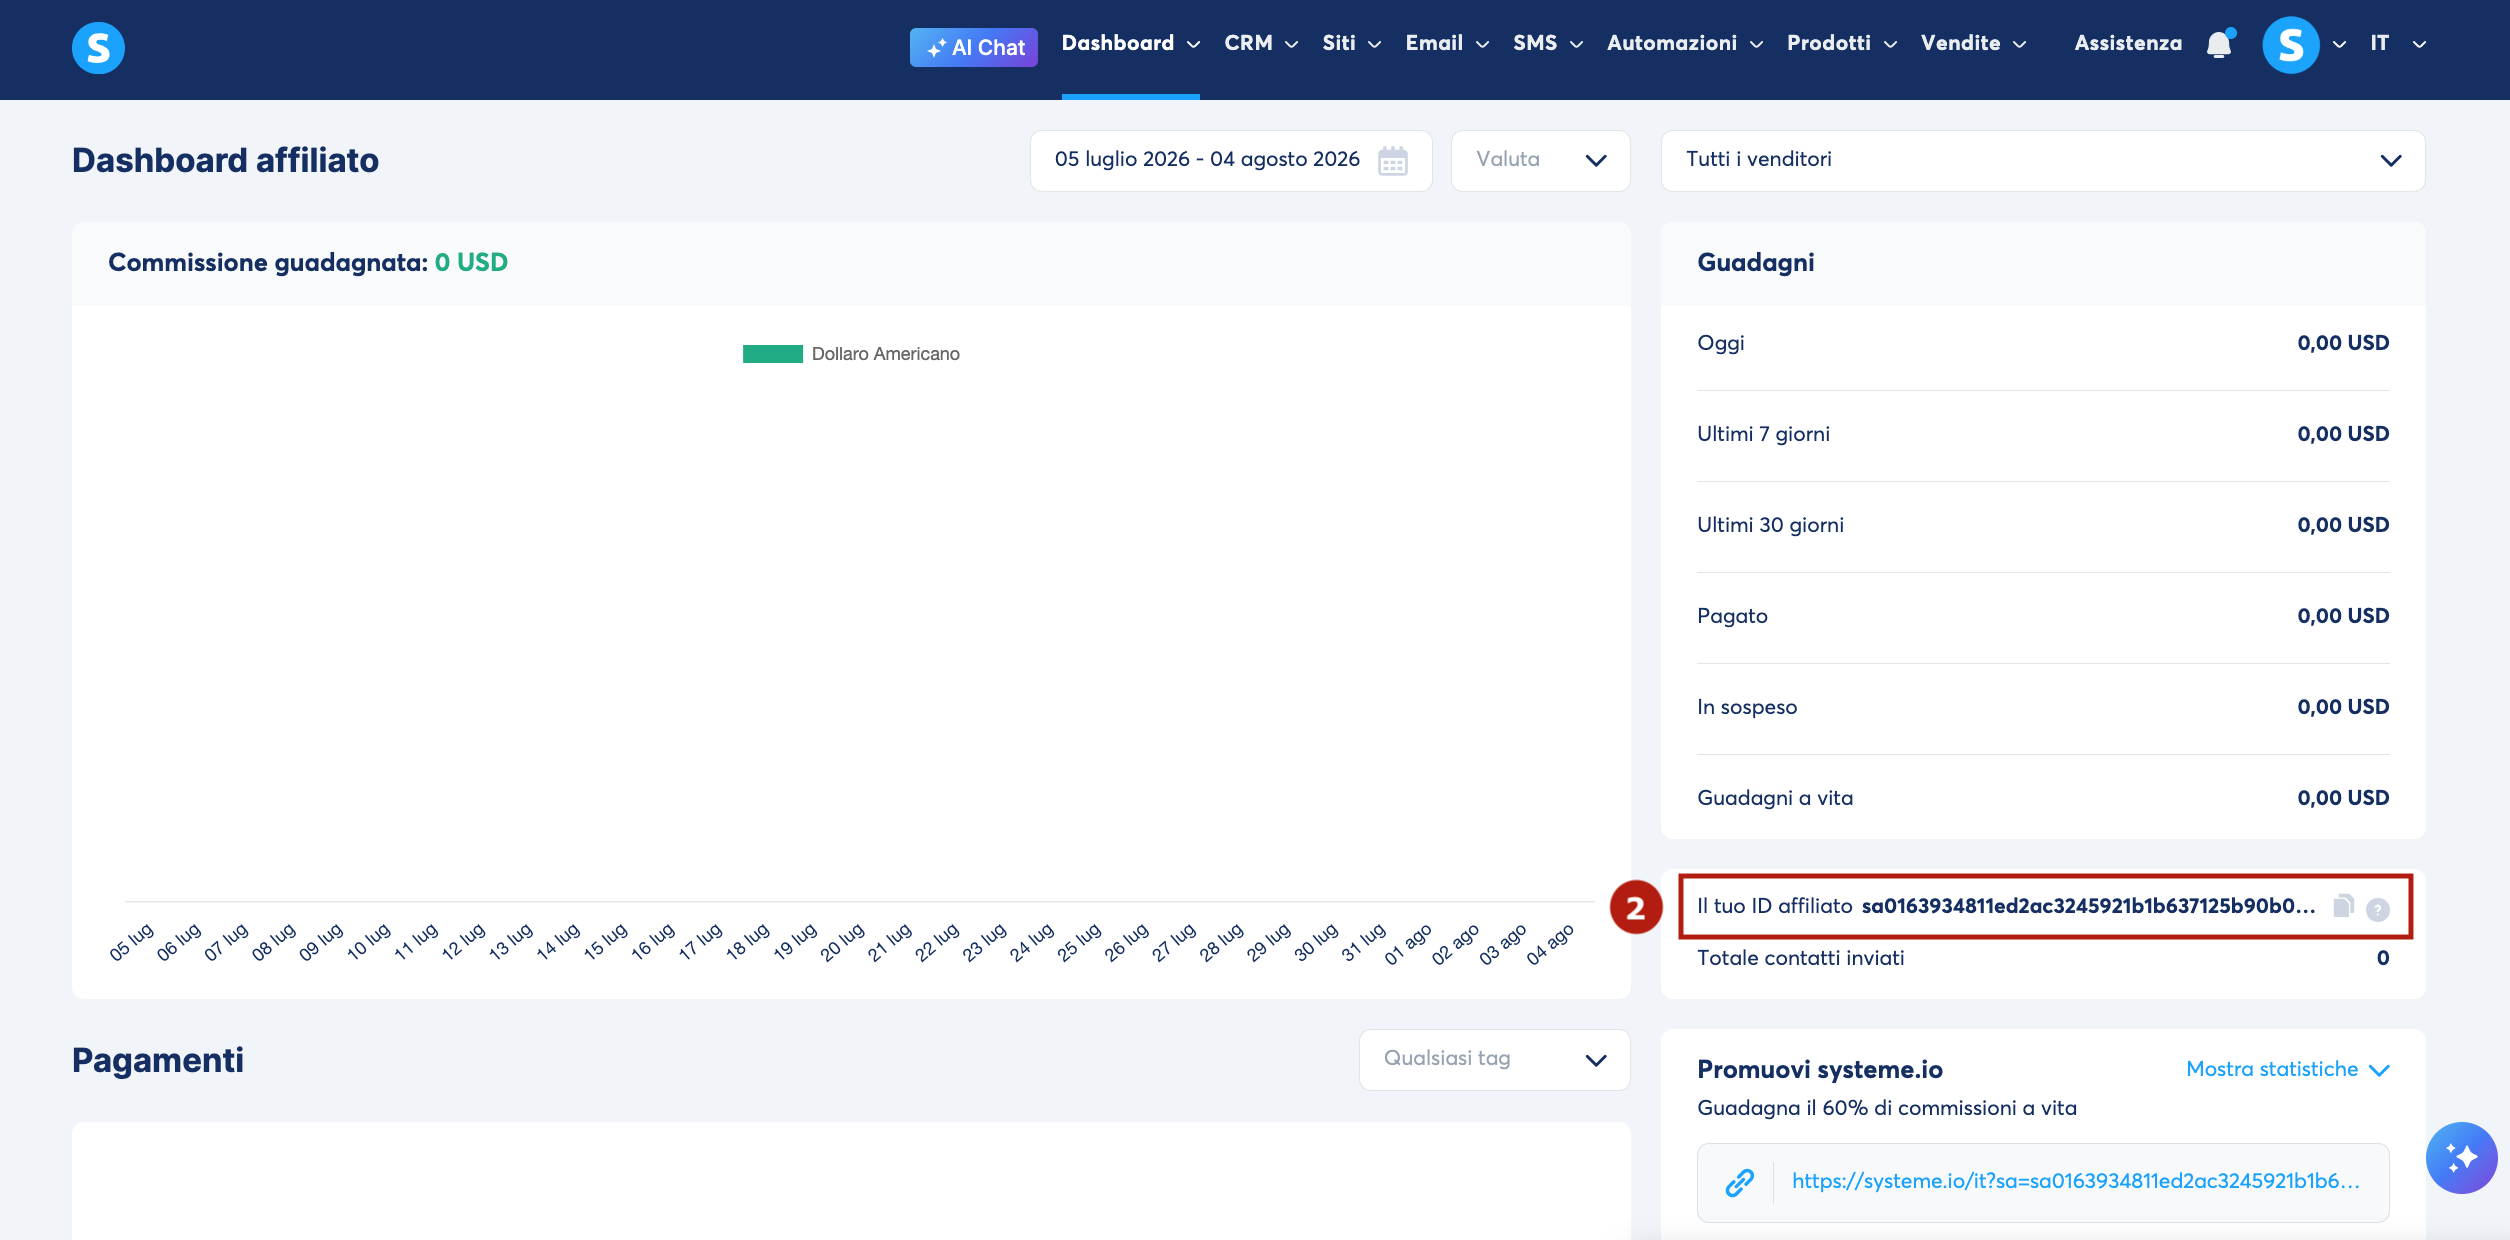Copy the affiliate ID with the copy icon
Image resolution: width=2510 pixels, height=1240 pixels.
2343,906
